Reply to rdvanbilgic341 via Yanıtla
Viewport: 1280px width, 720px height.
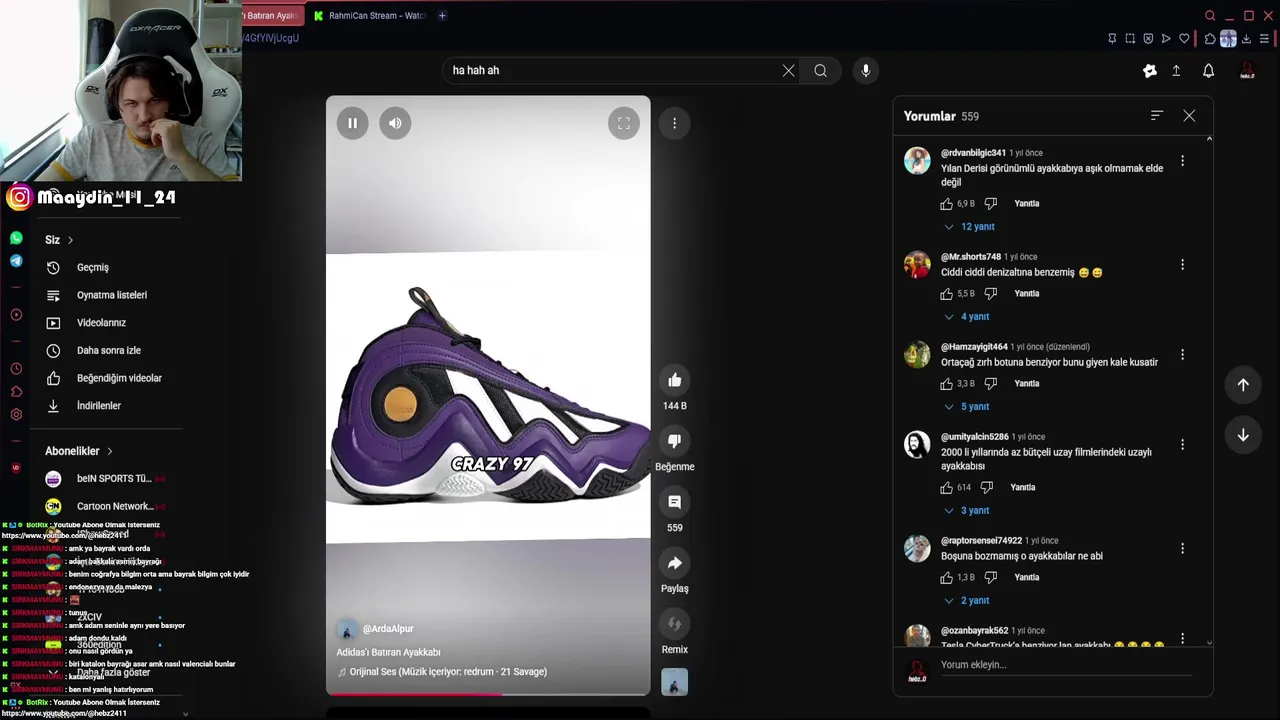pyautogui.click(x=1027, y=203)
